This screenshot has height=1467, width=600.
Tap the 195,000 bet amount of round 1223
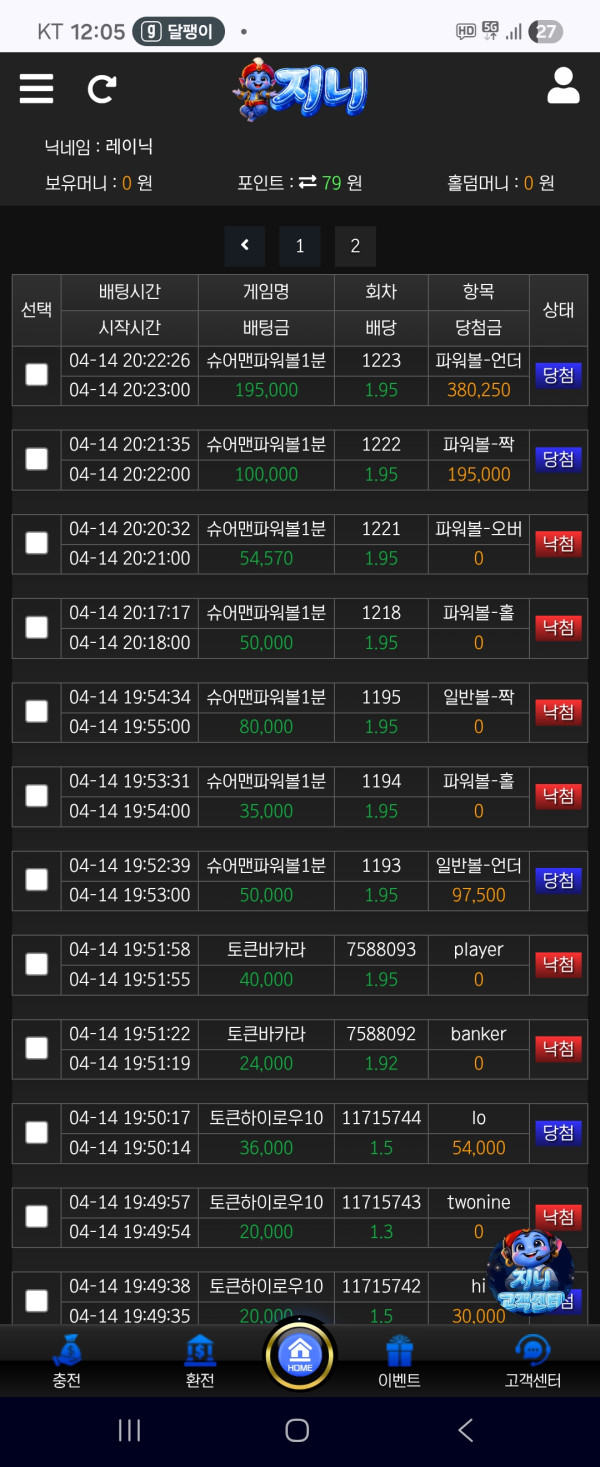pyautogui.click(x=266, y=390)
